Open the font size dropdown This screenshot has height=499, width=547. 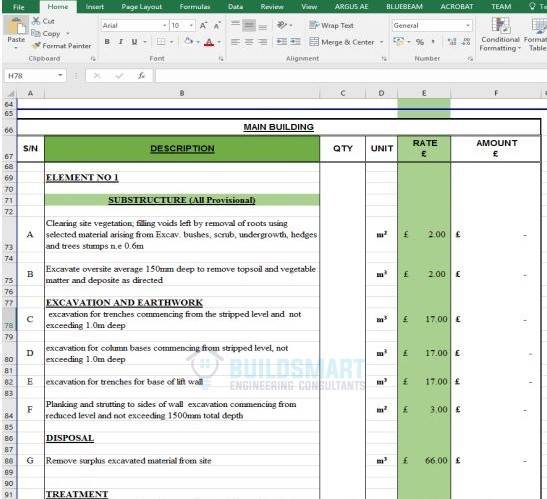(x=191, y=25)
